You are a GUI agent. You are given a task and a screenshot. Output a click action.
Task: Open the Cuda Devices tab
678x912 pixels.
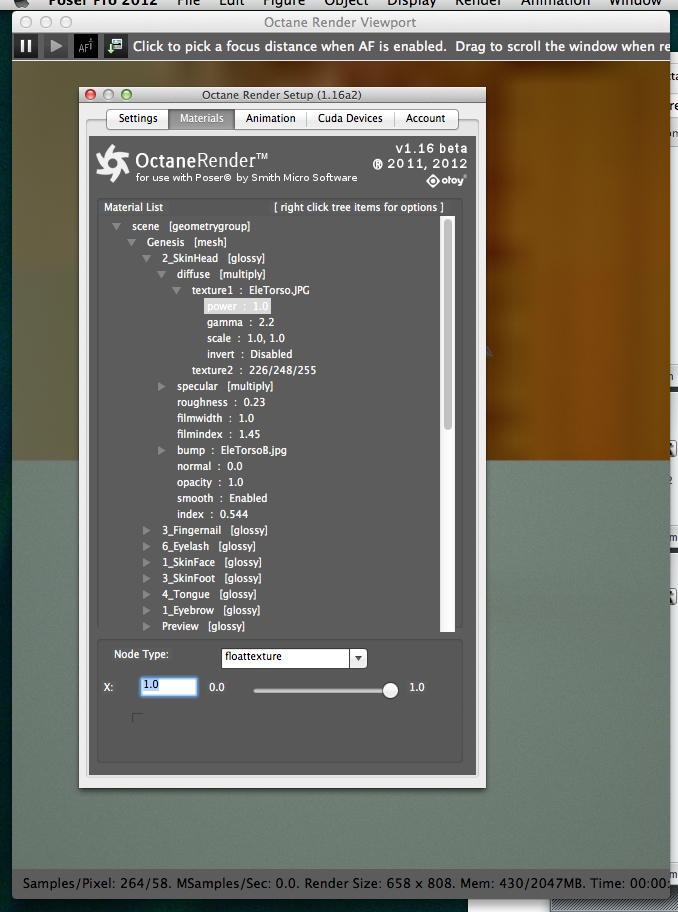[x=350, y=119]
